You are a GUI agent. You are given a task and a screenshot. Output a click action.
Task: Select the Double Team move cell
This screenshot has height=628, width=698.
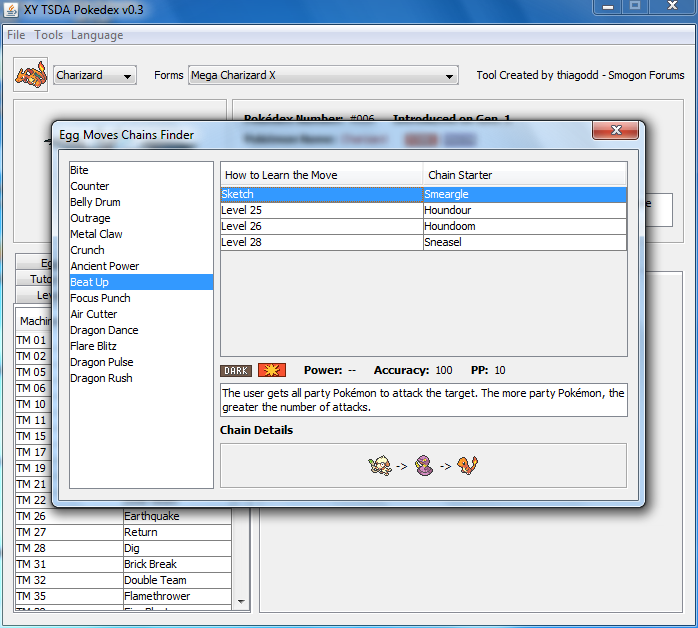pyautogui.click(x=177, y=580)
